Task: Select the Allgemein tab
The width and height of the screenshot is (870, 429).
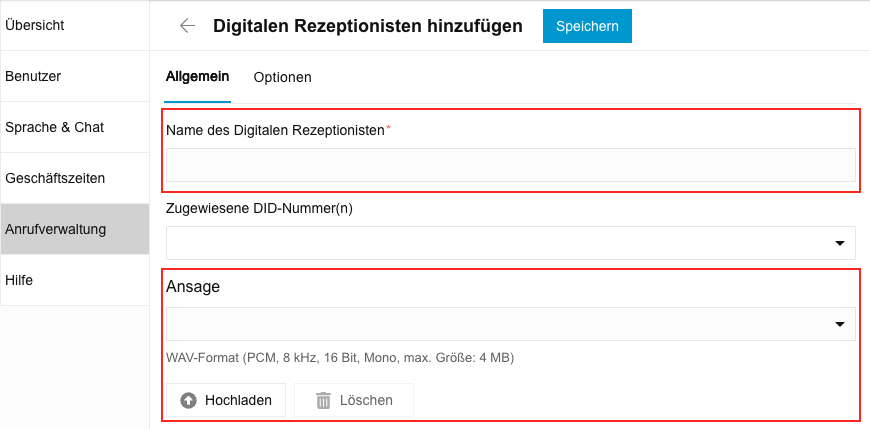Action: (197, 77)
